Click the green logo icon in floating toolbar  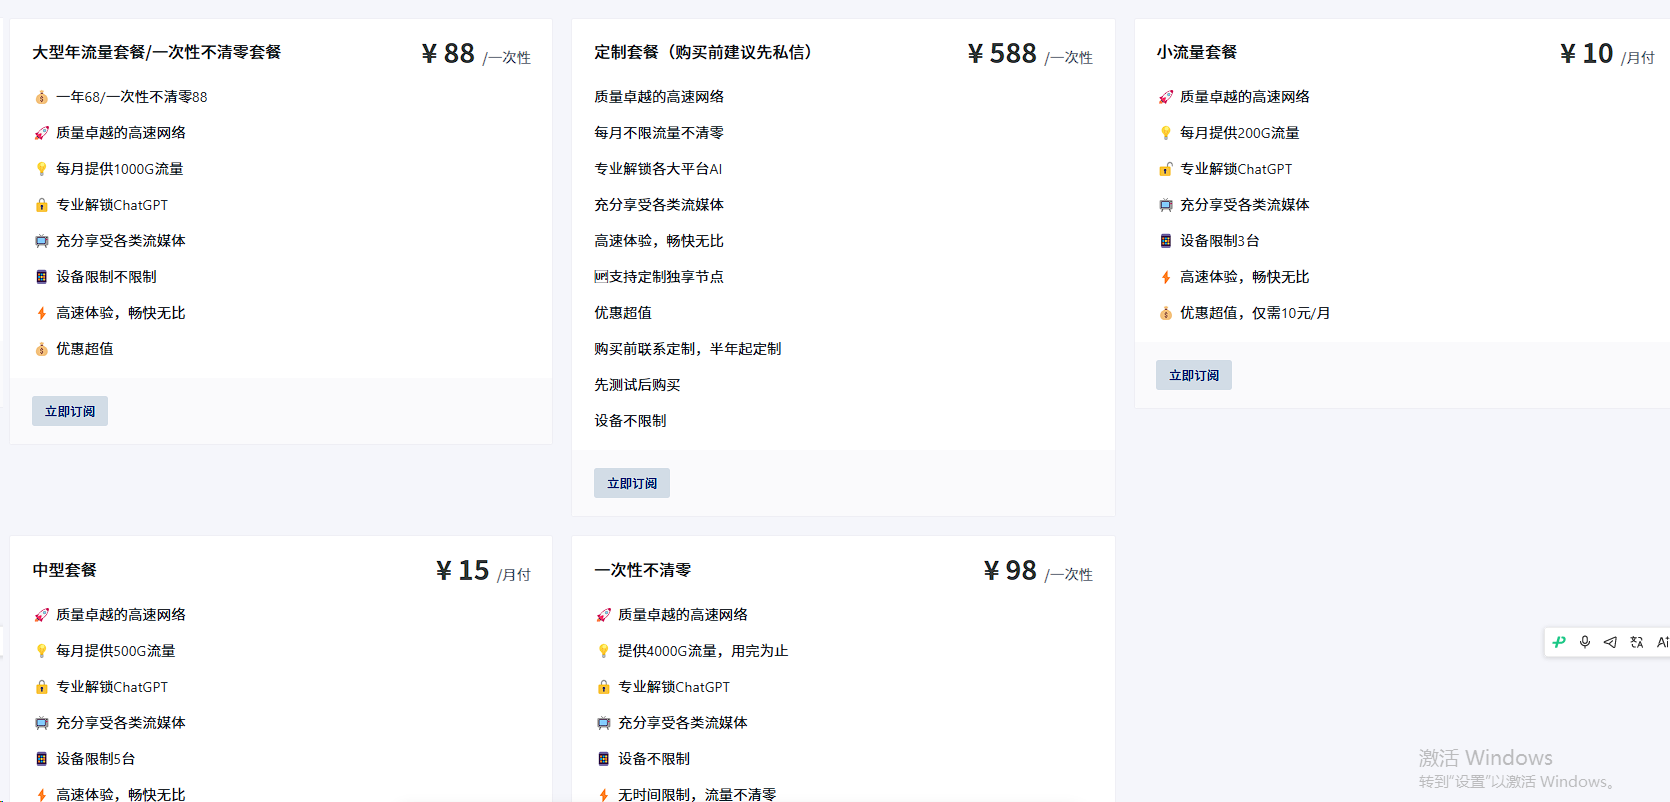click(x=1559, y=642)
